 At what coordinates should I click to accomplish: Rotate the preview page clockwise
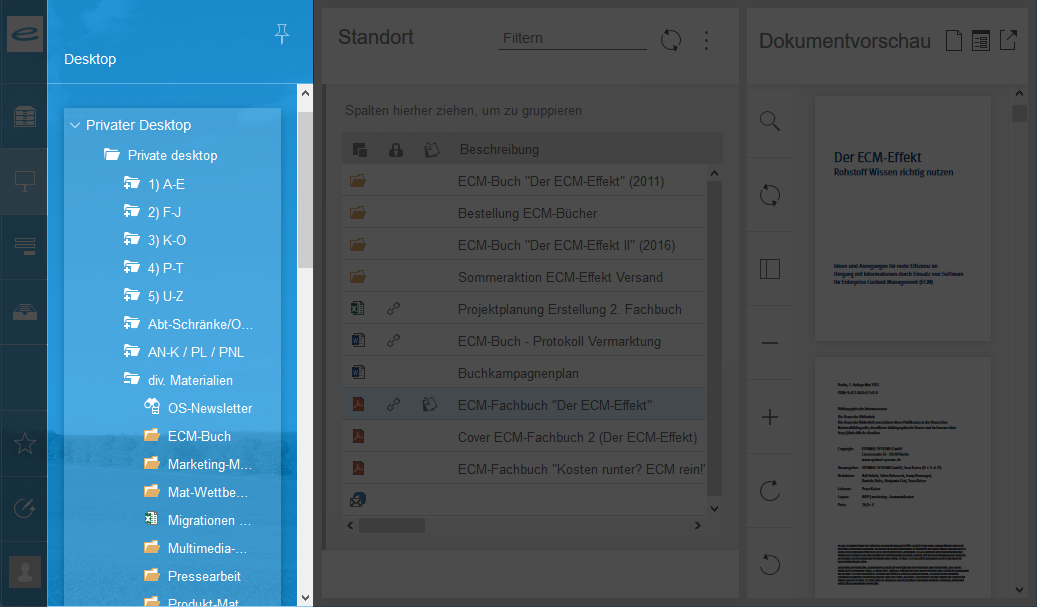(770, 490)
